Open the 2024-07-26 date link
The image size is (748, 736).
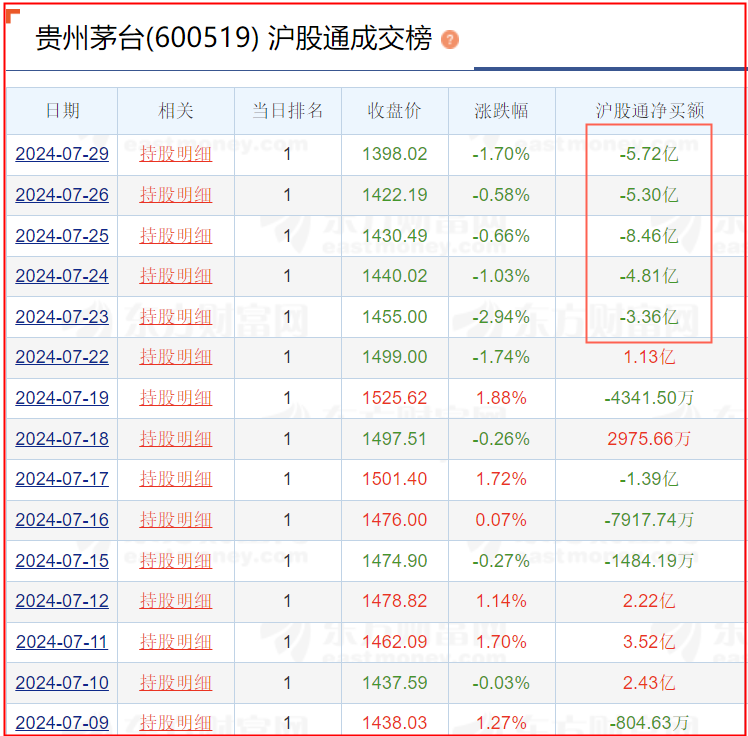pos(62,195)
